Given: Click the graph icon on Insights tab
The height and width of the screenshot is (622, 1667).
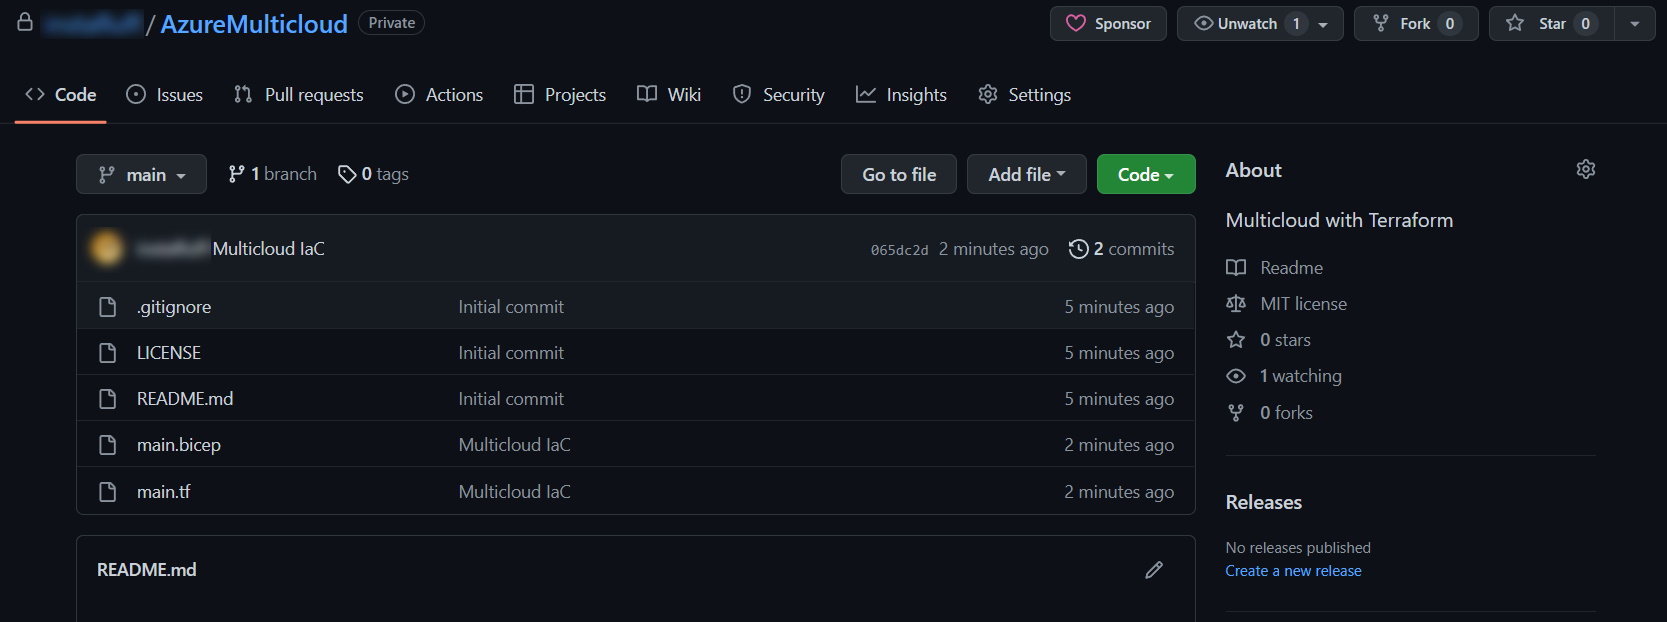Looking at the screenshot, I should (866, 94).
